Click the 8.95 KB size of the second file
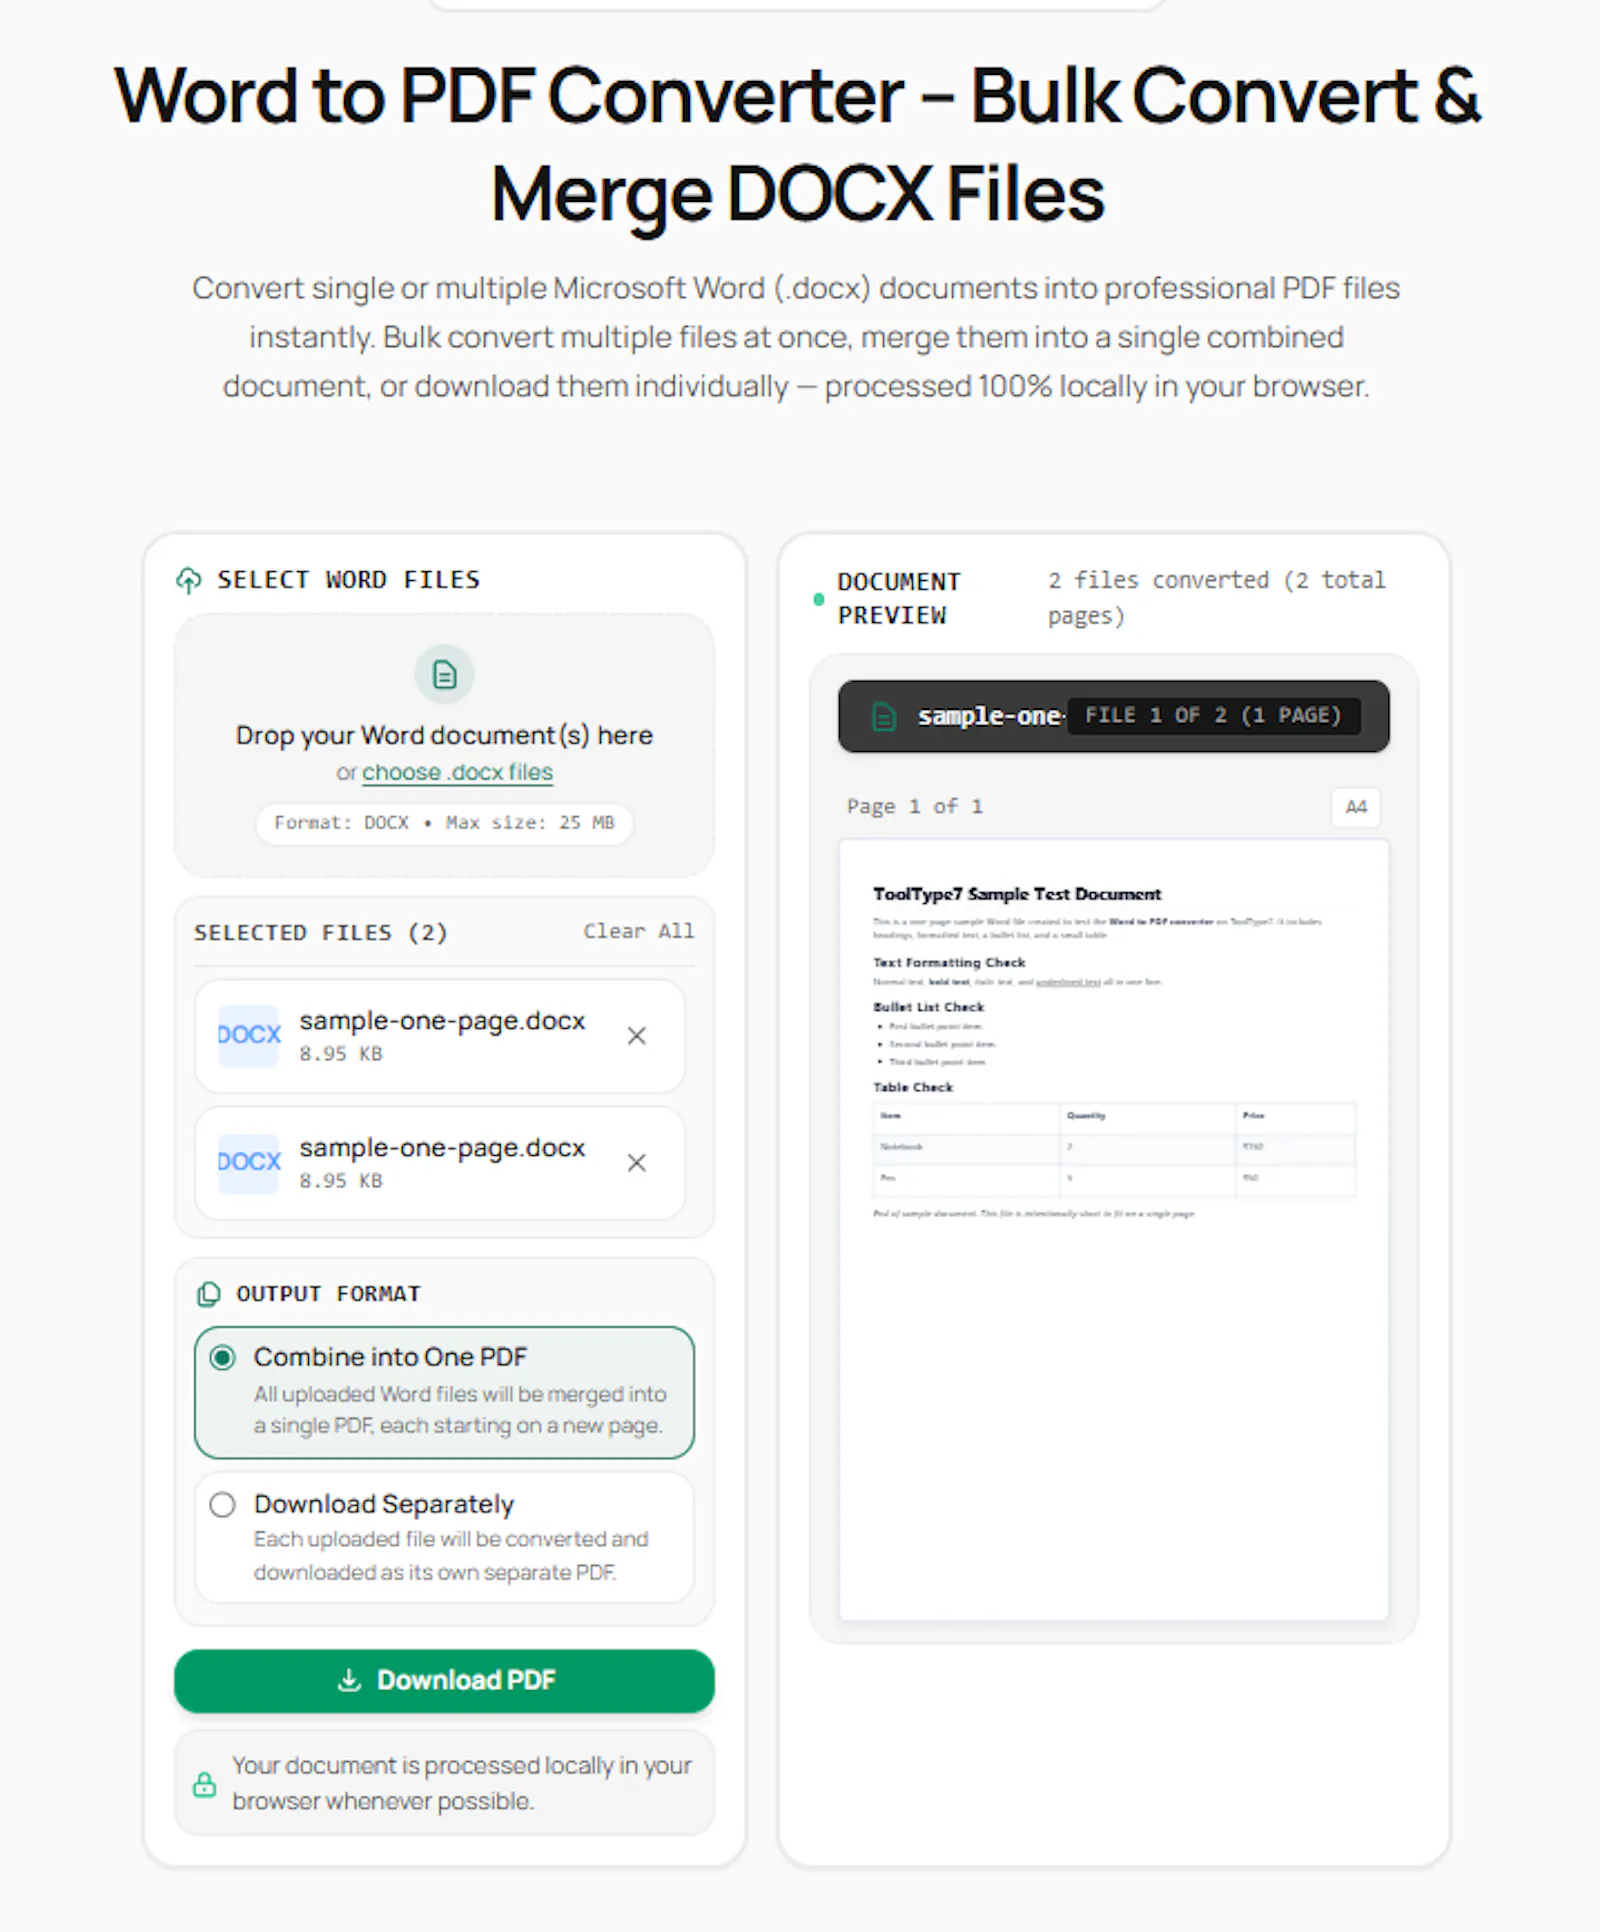The height and width of the screenshot is (1932, 1600). click(341, 1181)
